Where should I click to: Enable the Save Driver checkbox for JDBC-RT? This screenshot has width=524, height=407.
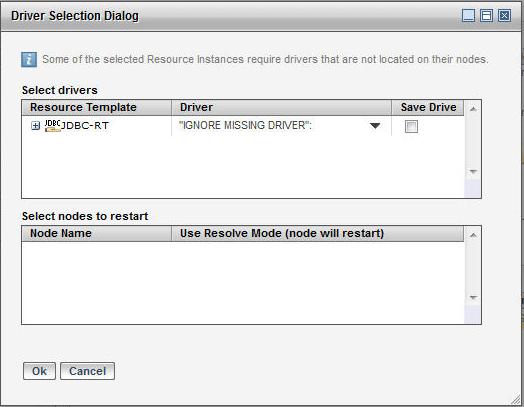[x=411, y=126]
